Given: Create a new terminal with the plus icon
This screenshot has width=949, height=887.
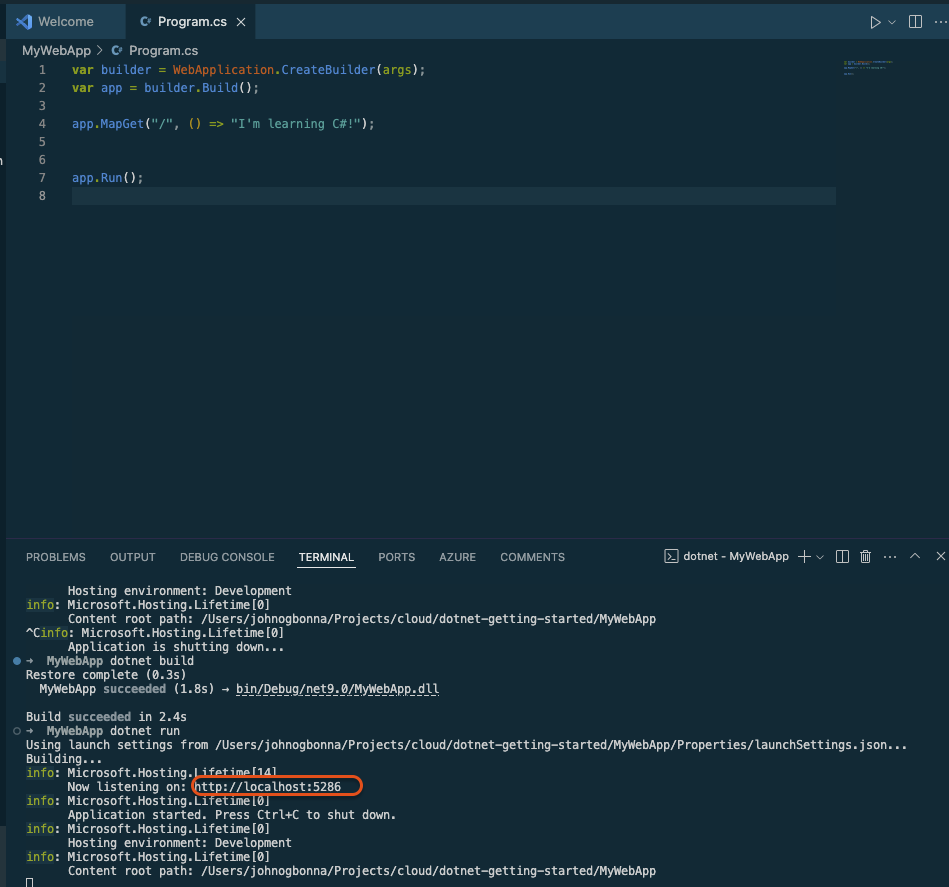Looking at the screenshot, I should (x=804, y=557).
